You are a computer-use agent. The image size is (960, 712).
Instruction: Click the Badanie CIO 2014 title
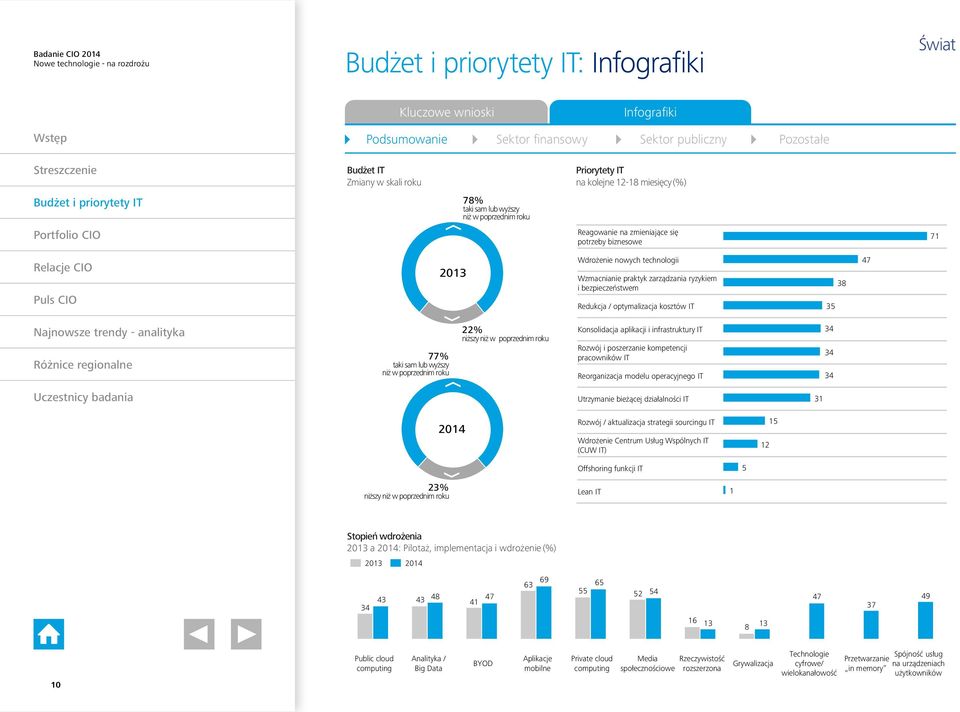click(x=67, y=54)
